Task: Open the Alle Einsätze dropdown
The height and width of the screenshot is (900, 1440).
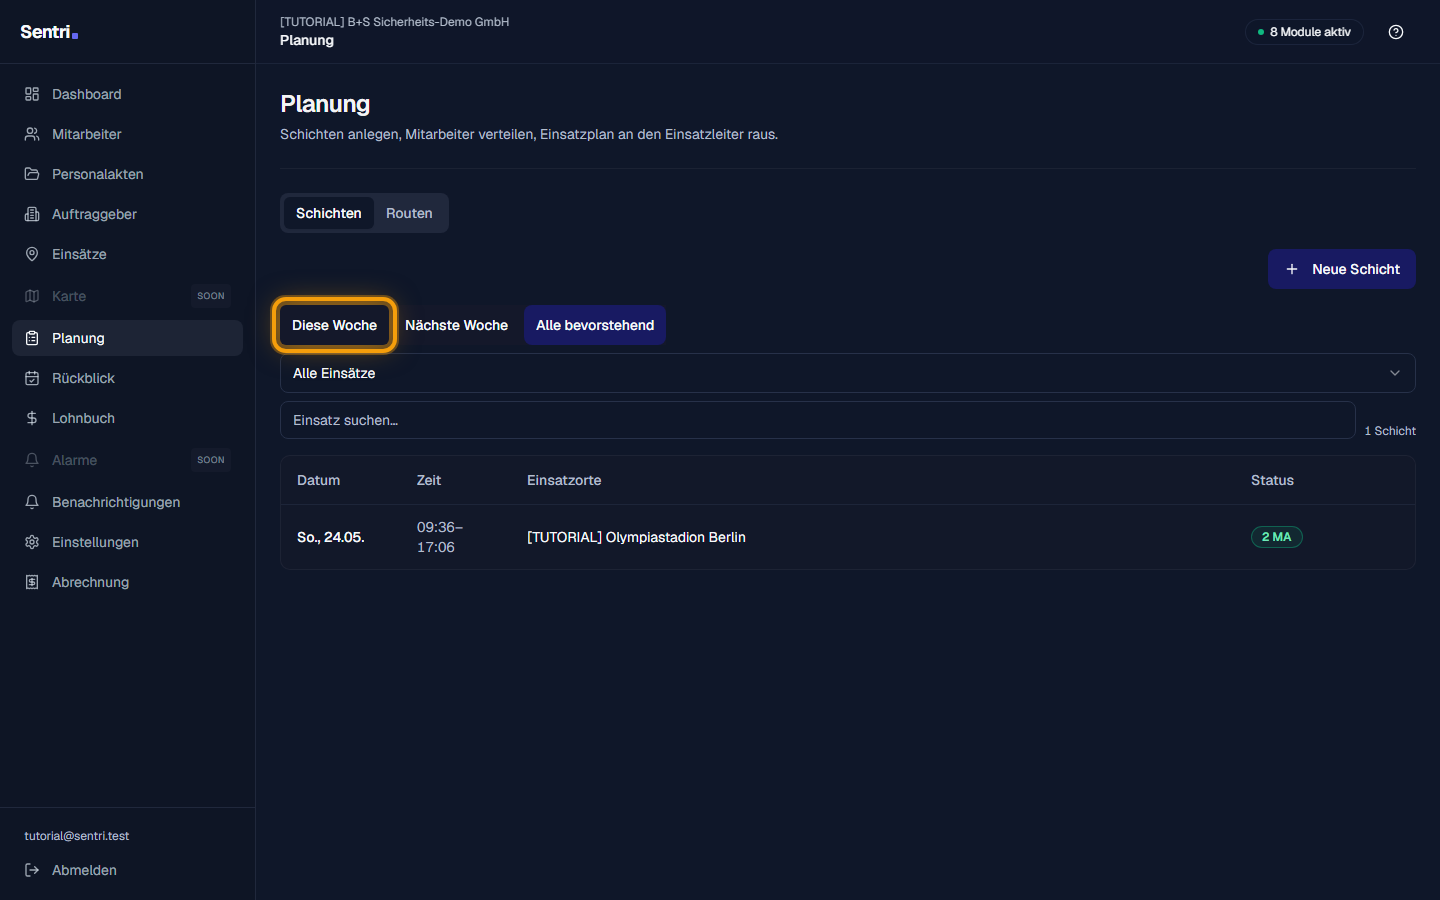Action: pyautogui.click(x=848, y=373)
